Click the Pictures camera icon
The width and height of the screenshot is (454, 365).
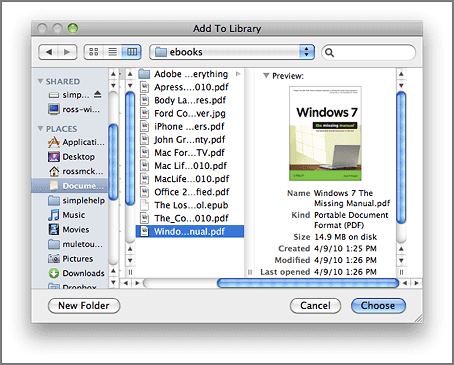pyautogui.click(x=54, y=259)
